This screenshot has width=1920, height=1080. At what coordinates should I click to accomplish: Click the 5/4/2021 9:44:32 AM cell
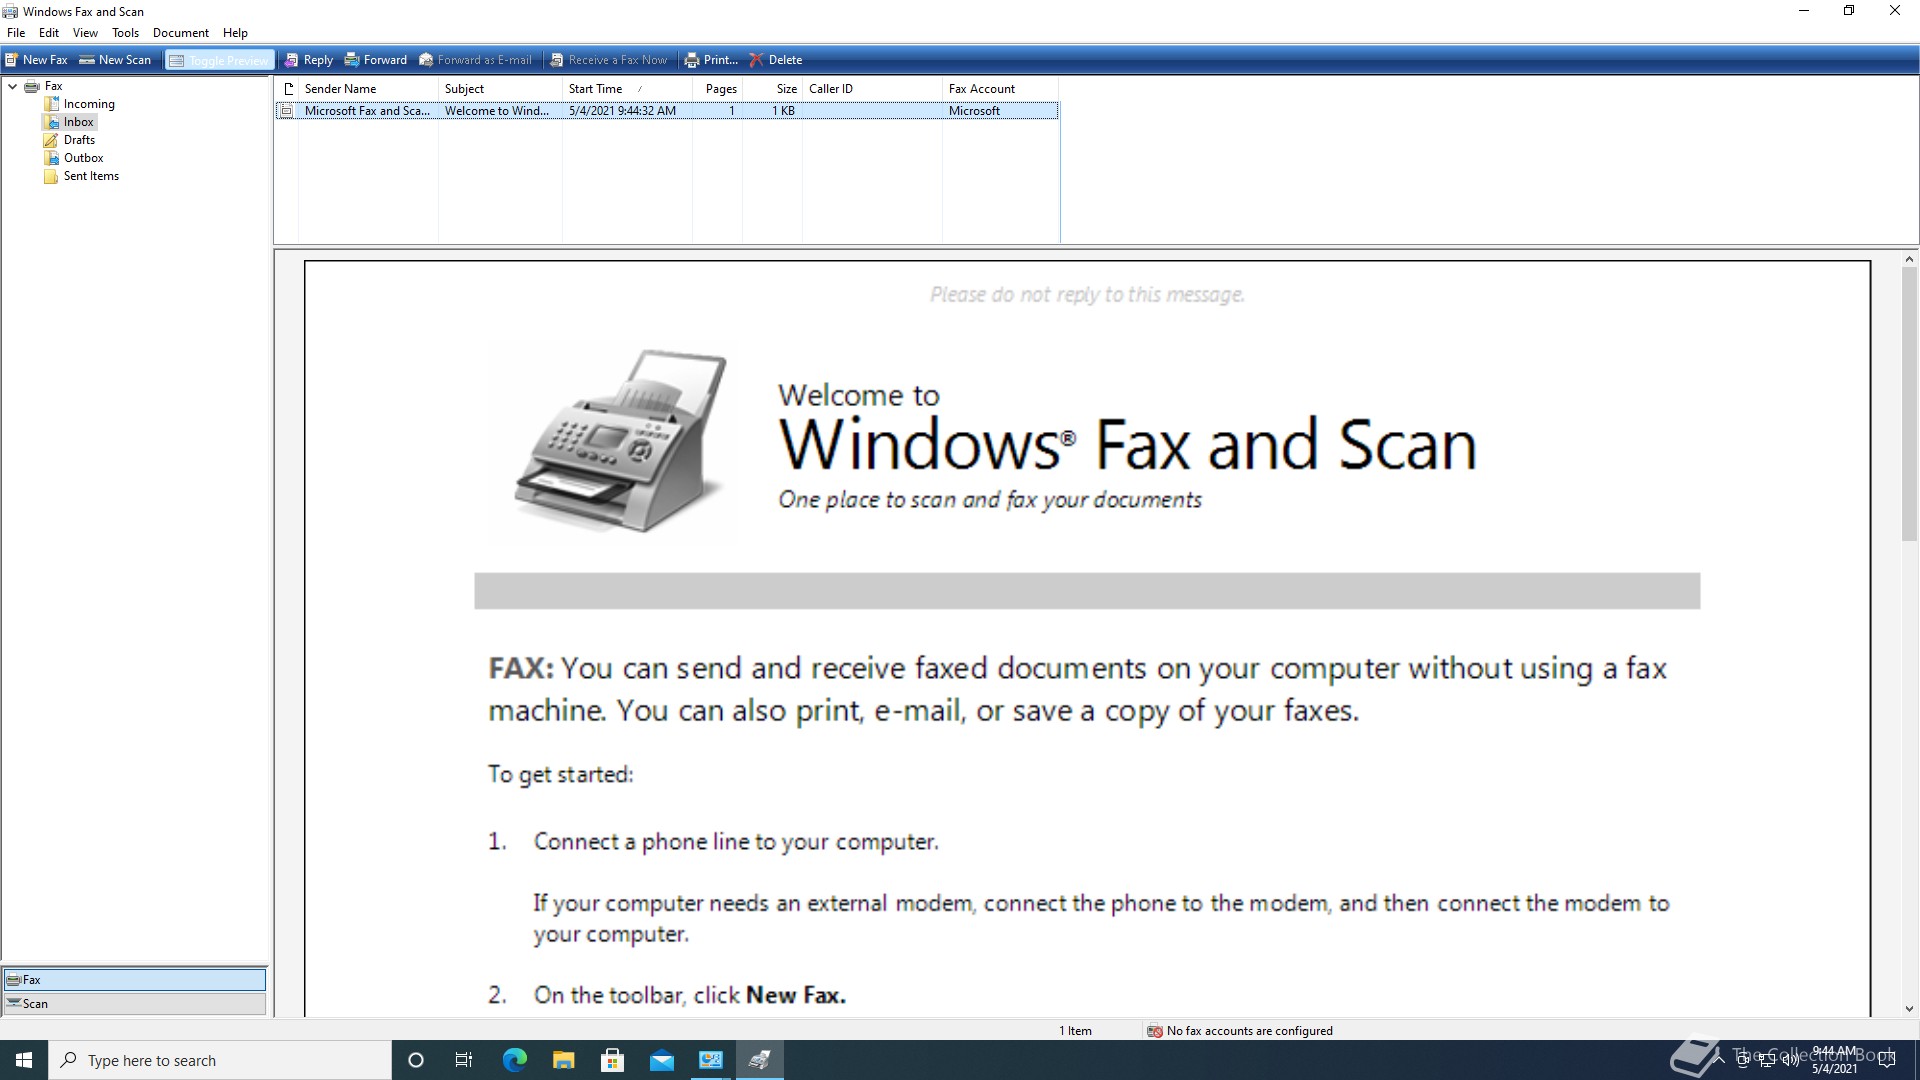pyautogui.click(x=622, y=111)
